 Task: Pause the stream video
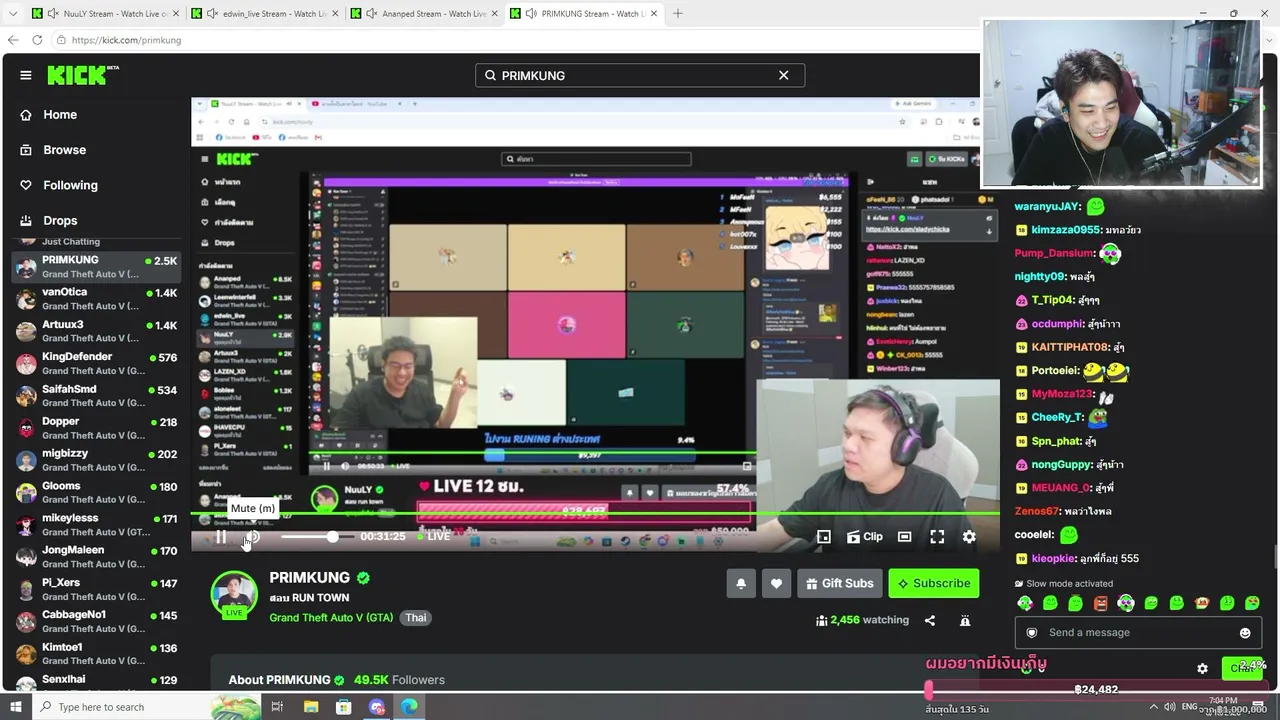tap(221, 537)
